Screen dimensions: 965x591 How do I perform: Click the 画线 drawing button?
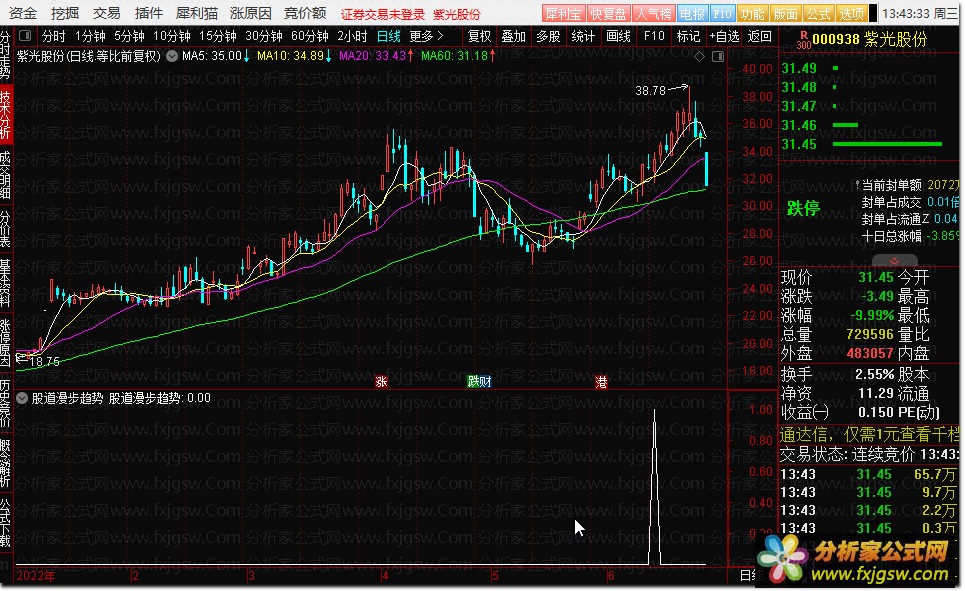click(618, 36)
